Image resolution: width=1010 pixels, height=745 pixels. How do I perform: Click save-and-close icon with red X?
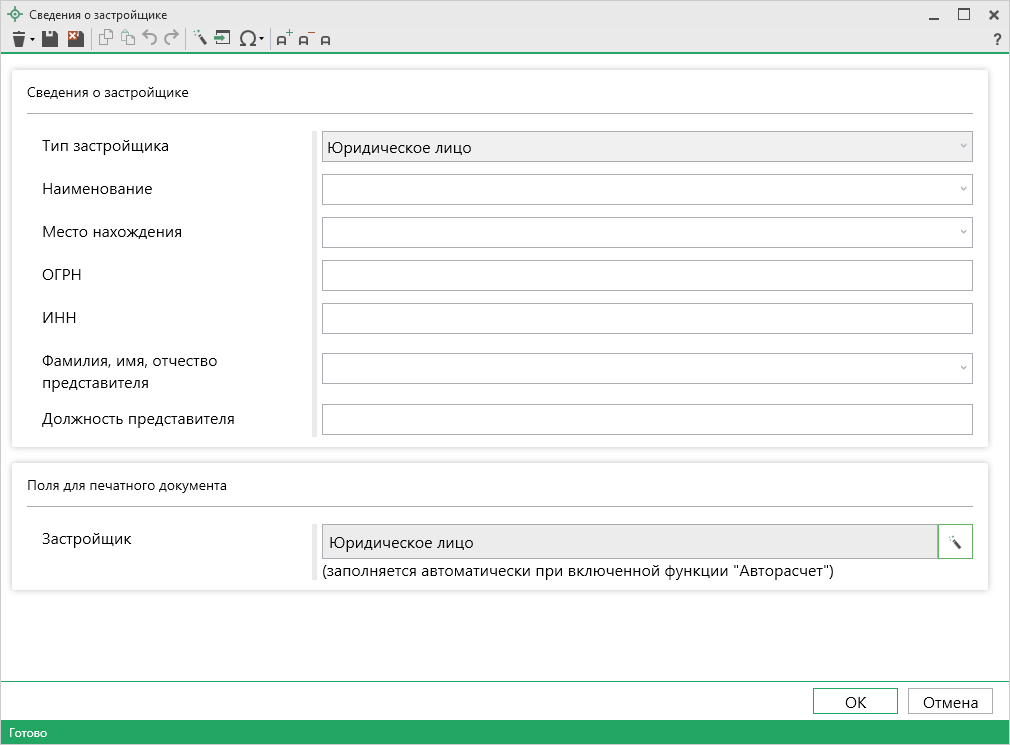click(75, 39)
